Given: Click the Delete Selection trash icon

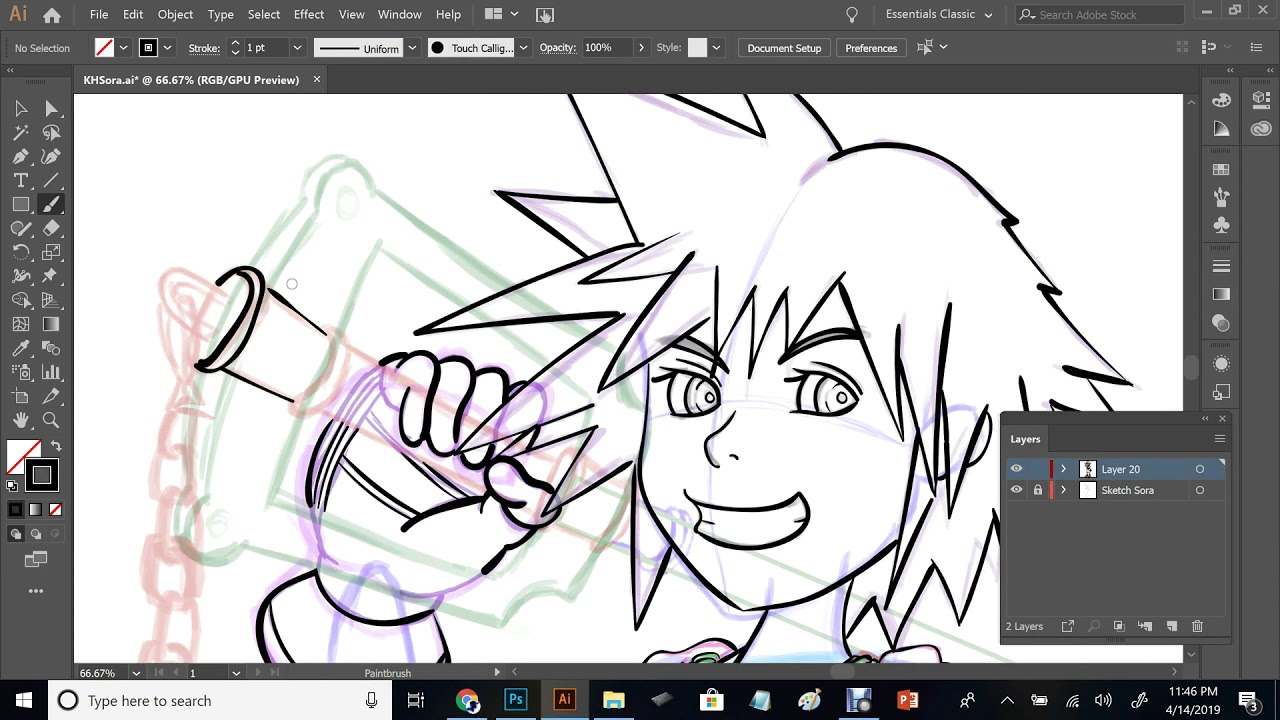Looking at the screenshot, I should [x=1197, y=626].
